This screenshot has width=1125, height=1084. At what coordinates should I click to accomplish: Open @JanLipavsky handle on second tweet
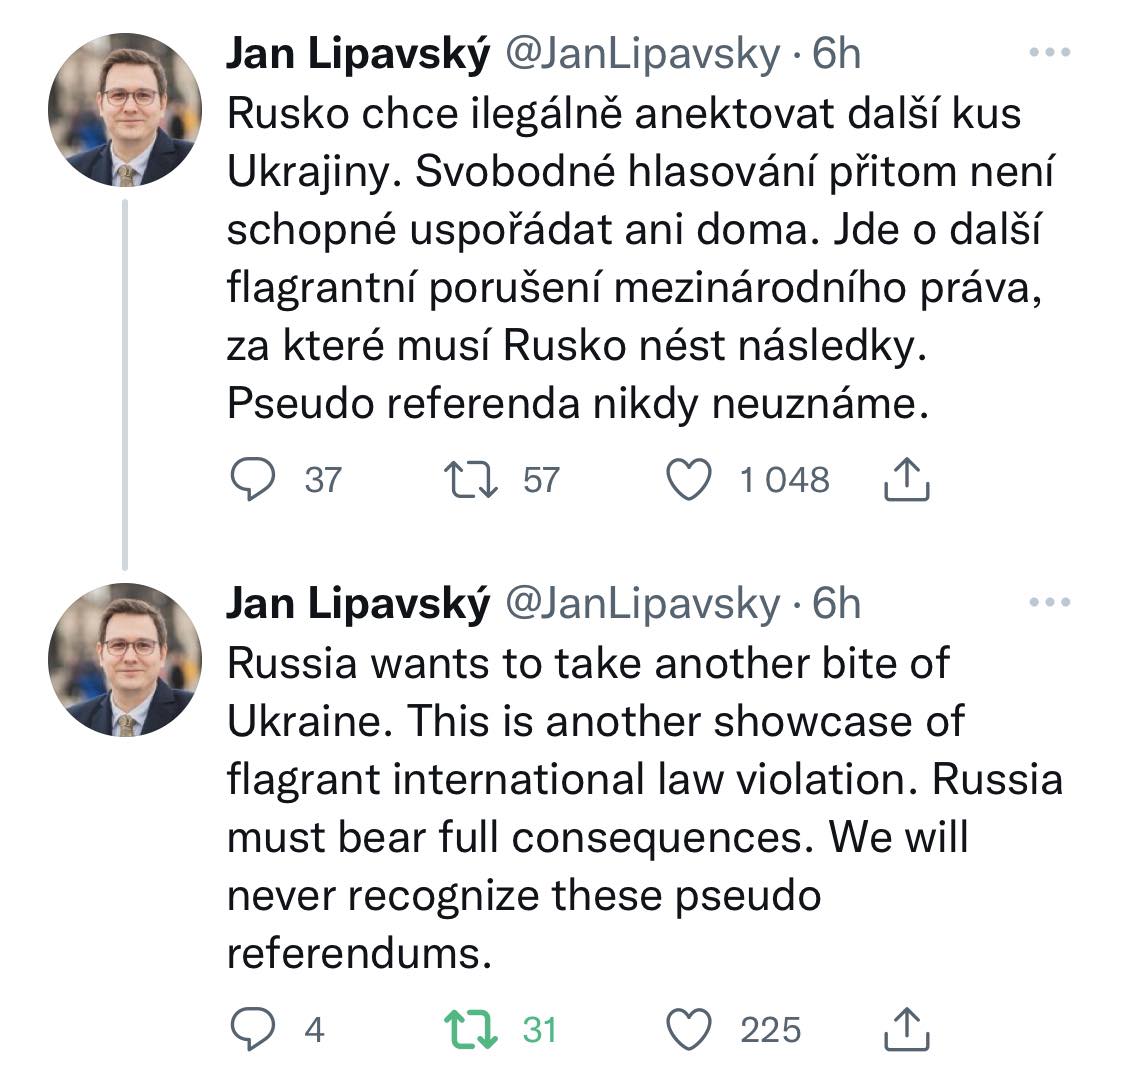pyautogui.click(x=642, y=604)
